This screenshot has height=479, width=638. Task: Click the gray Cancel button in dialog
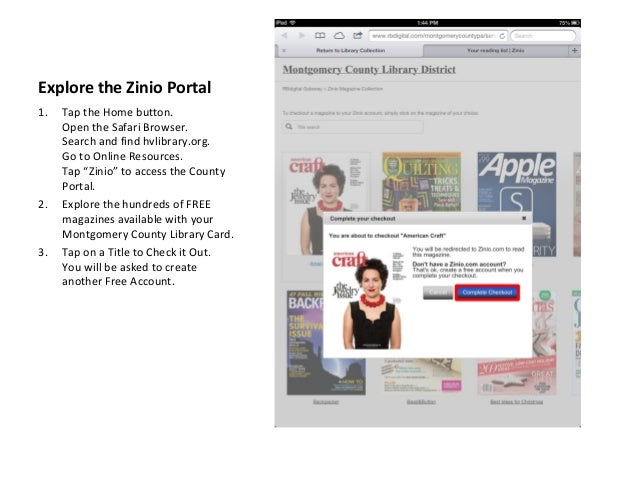coord(438,293)
